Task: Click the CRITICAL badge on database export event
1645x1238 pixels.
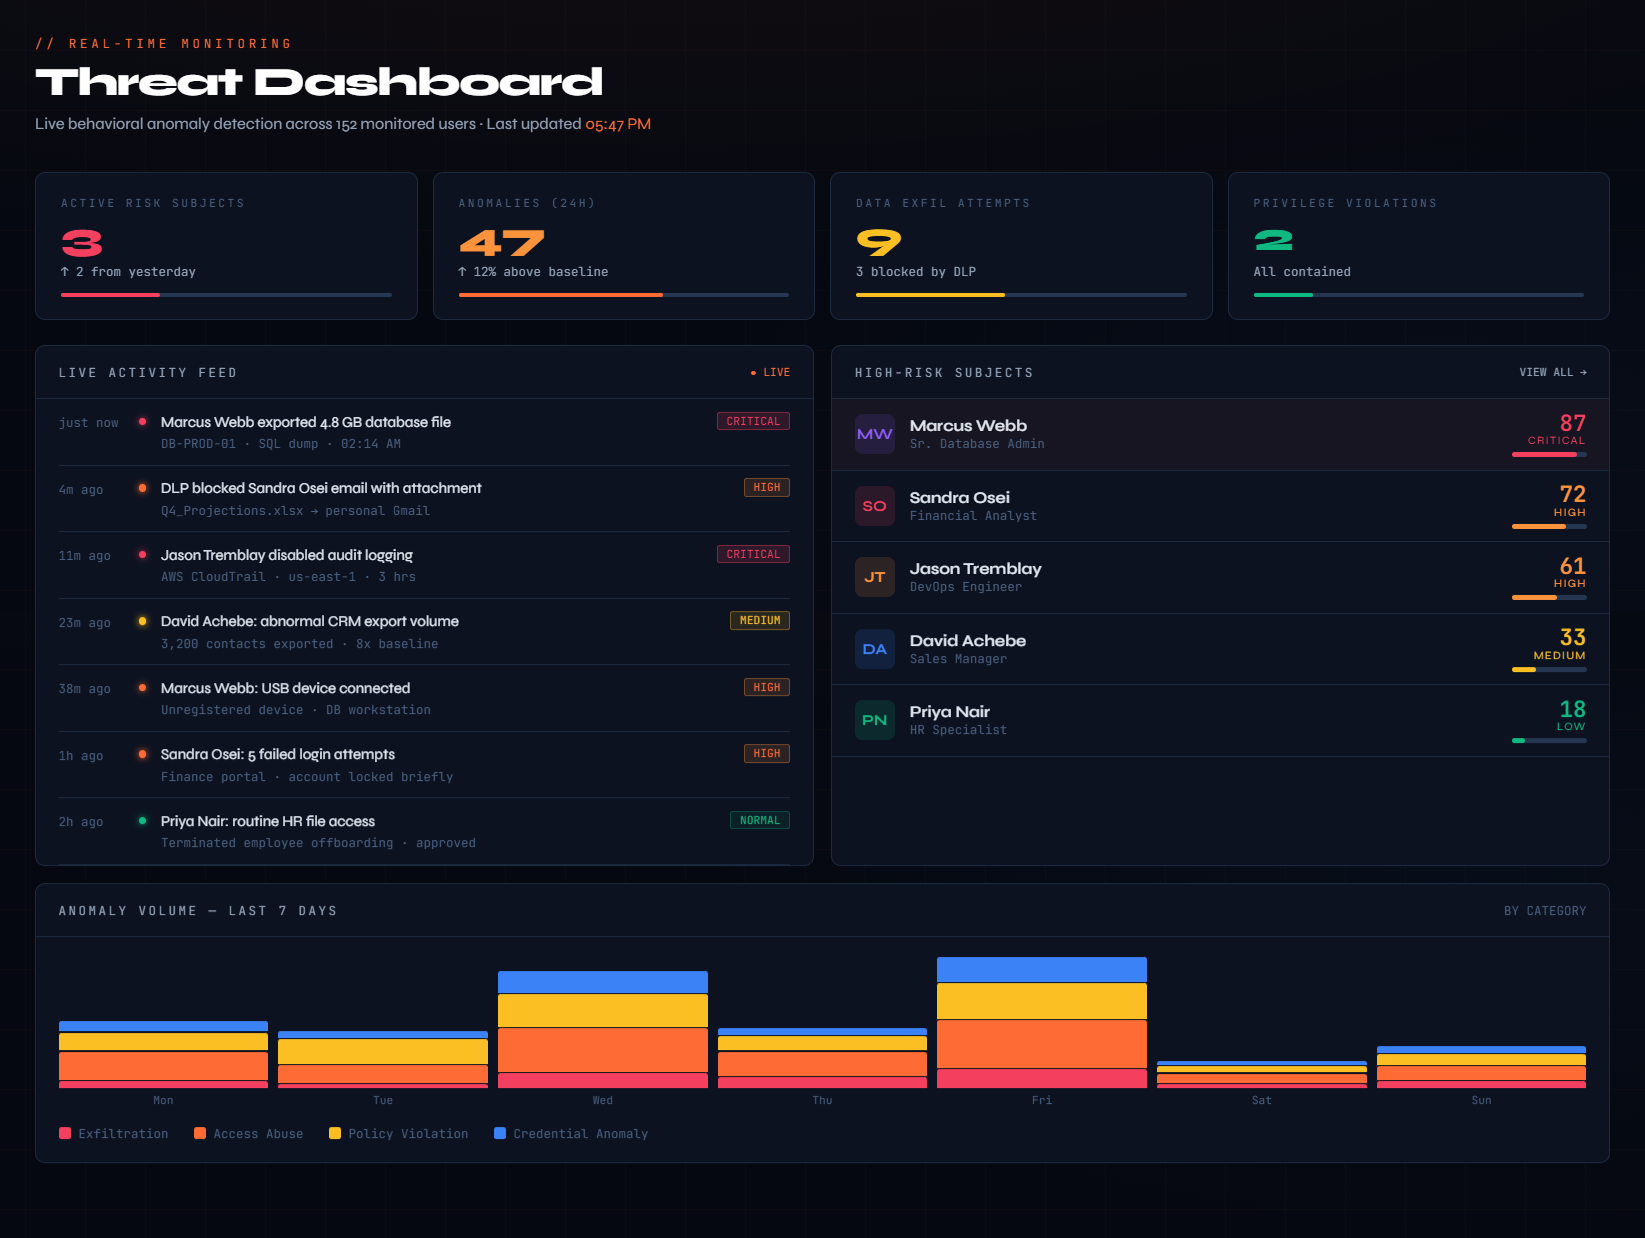Action: [753, 421]
